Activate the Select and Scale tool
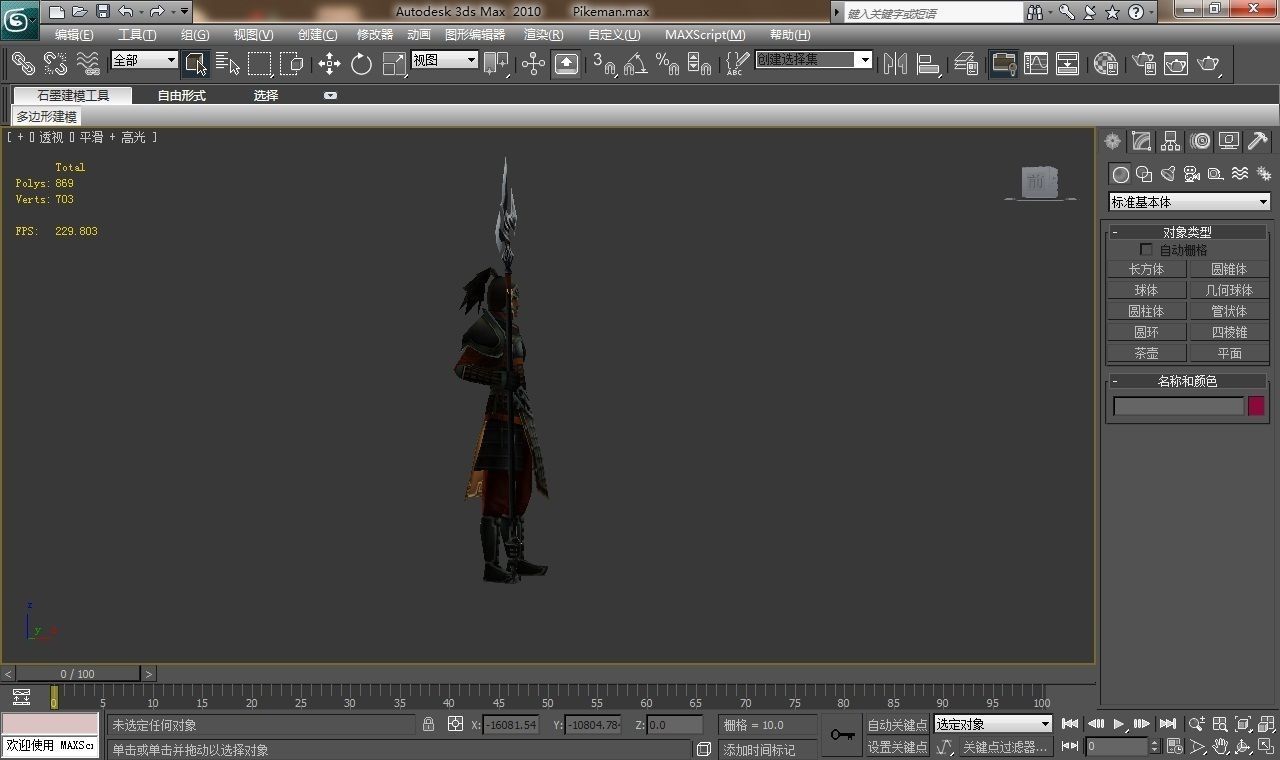This screenshot has height=760, width=1280. pos(394,64)
